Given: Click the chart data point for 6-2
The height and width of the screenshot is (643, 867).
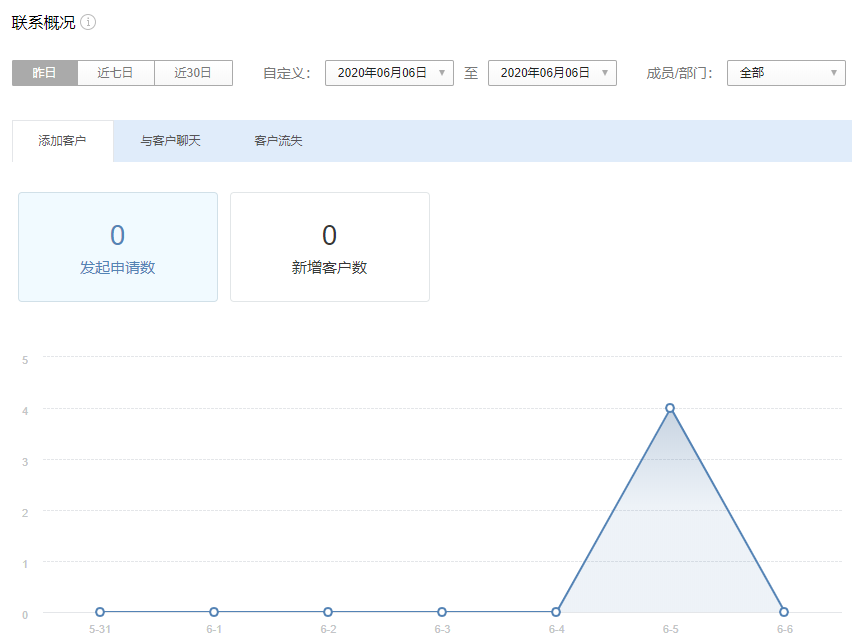Looking at the screenshot, I should (x=328, y=612).
